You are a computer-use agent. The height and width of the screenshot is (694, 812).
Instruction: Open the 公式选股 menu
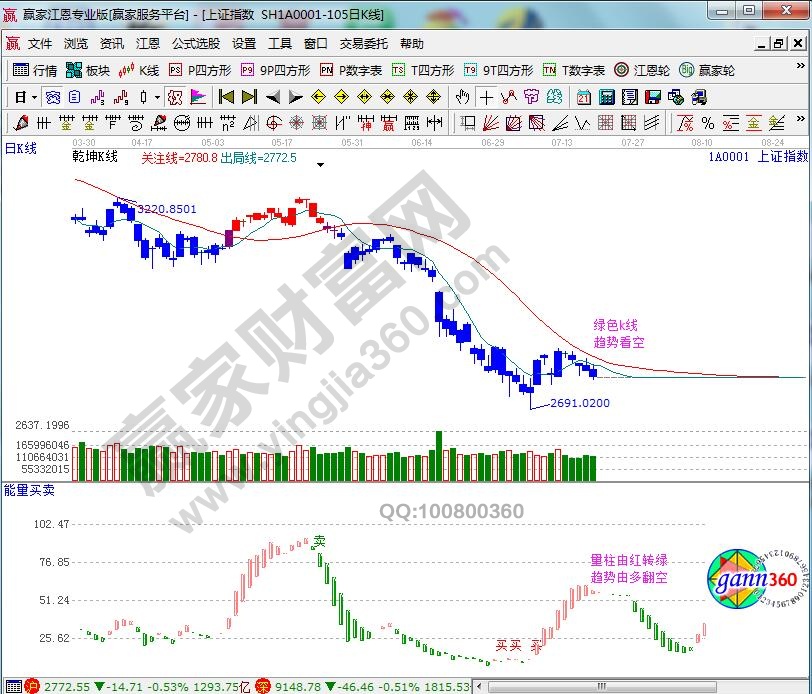point(195,44)
